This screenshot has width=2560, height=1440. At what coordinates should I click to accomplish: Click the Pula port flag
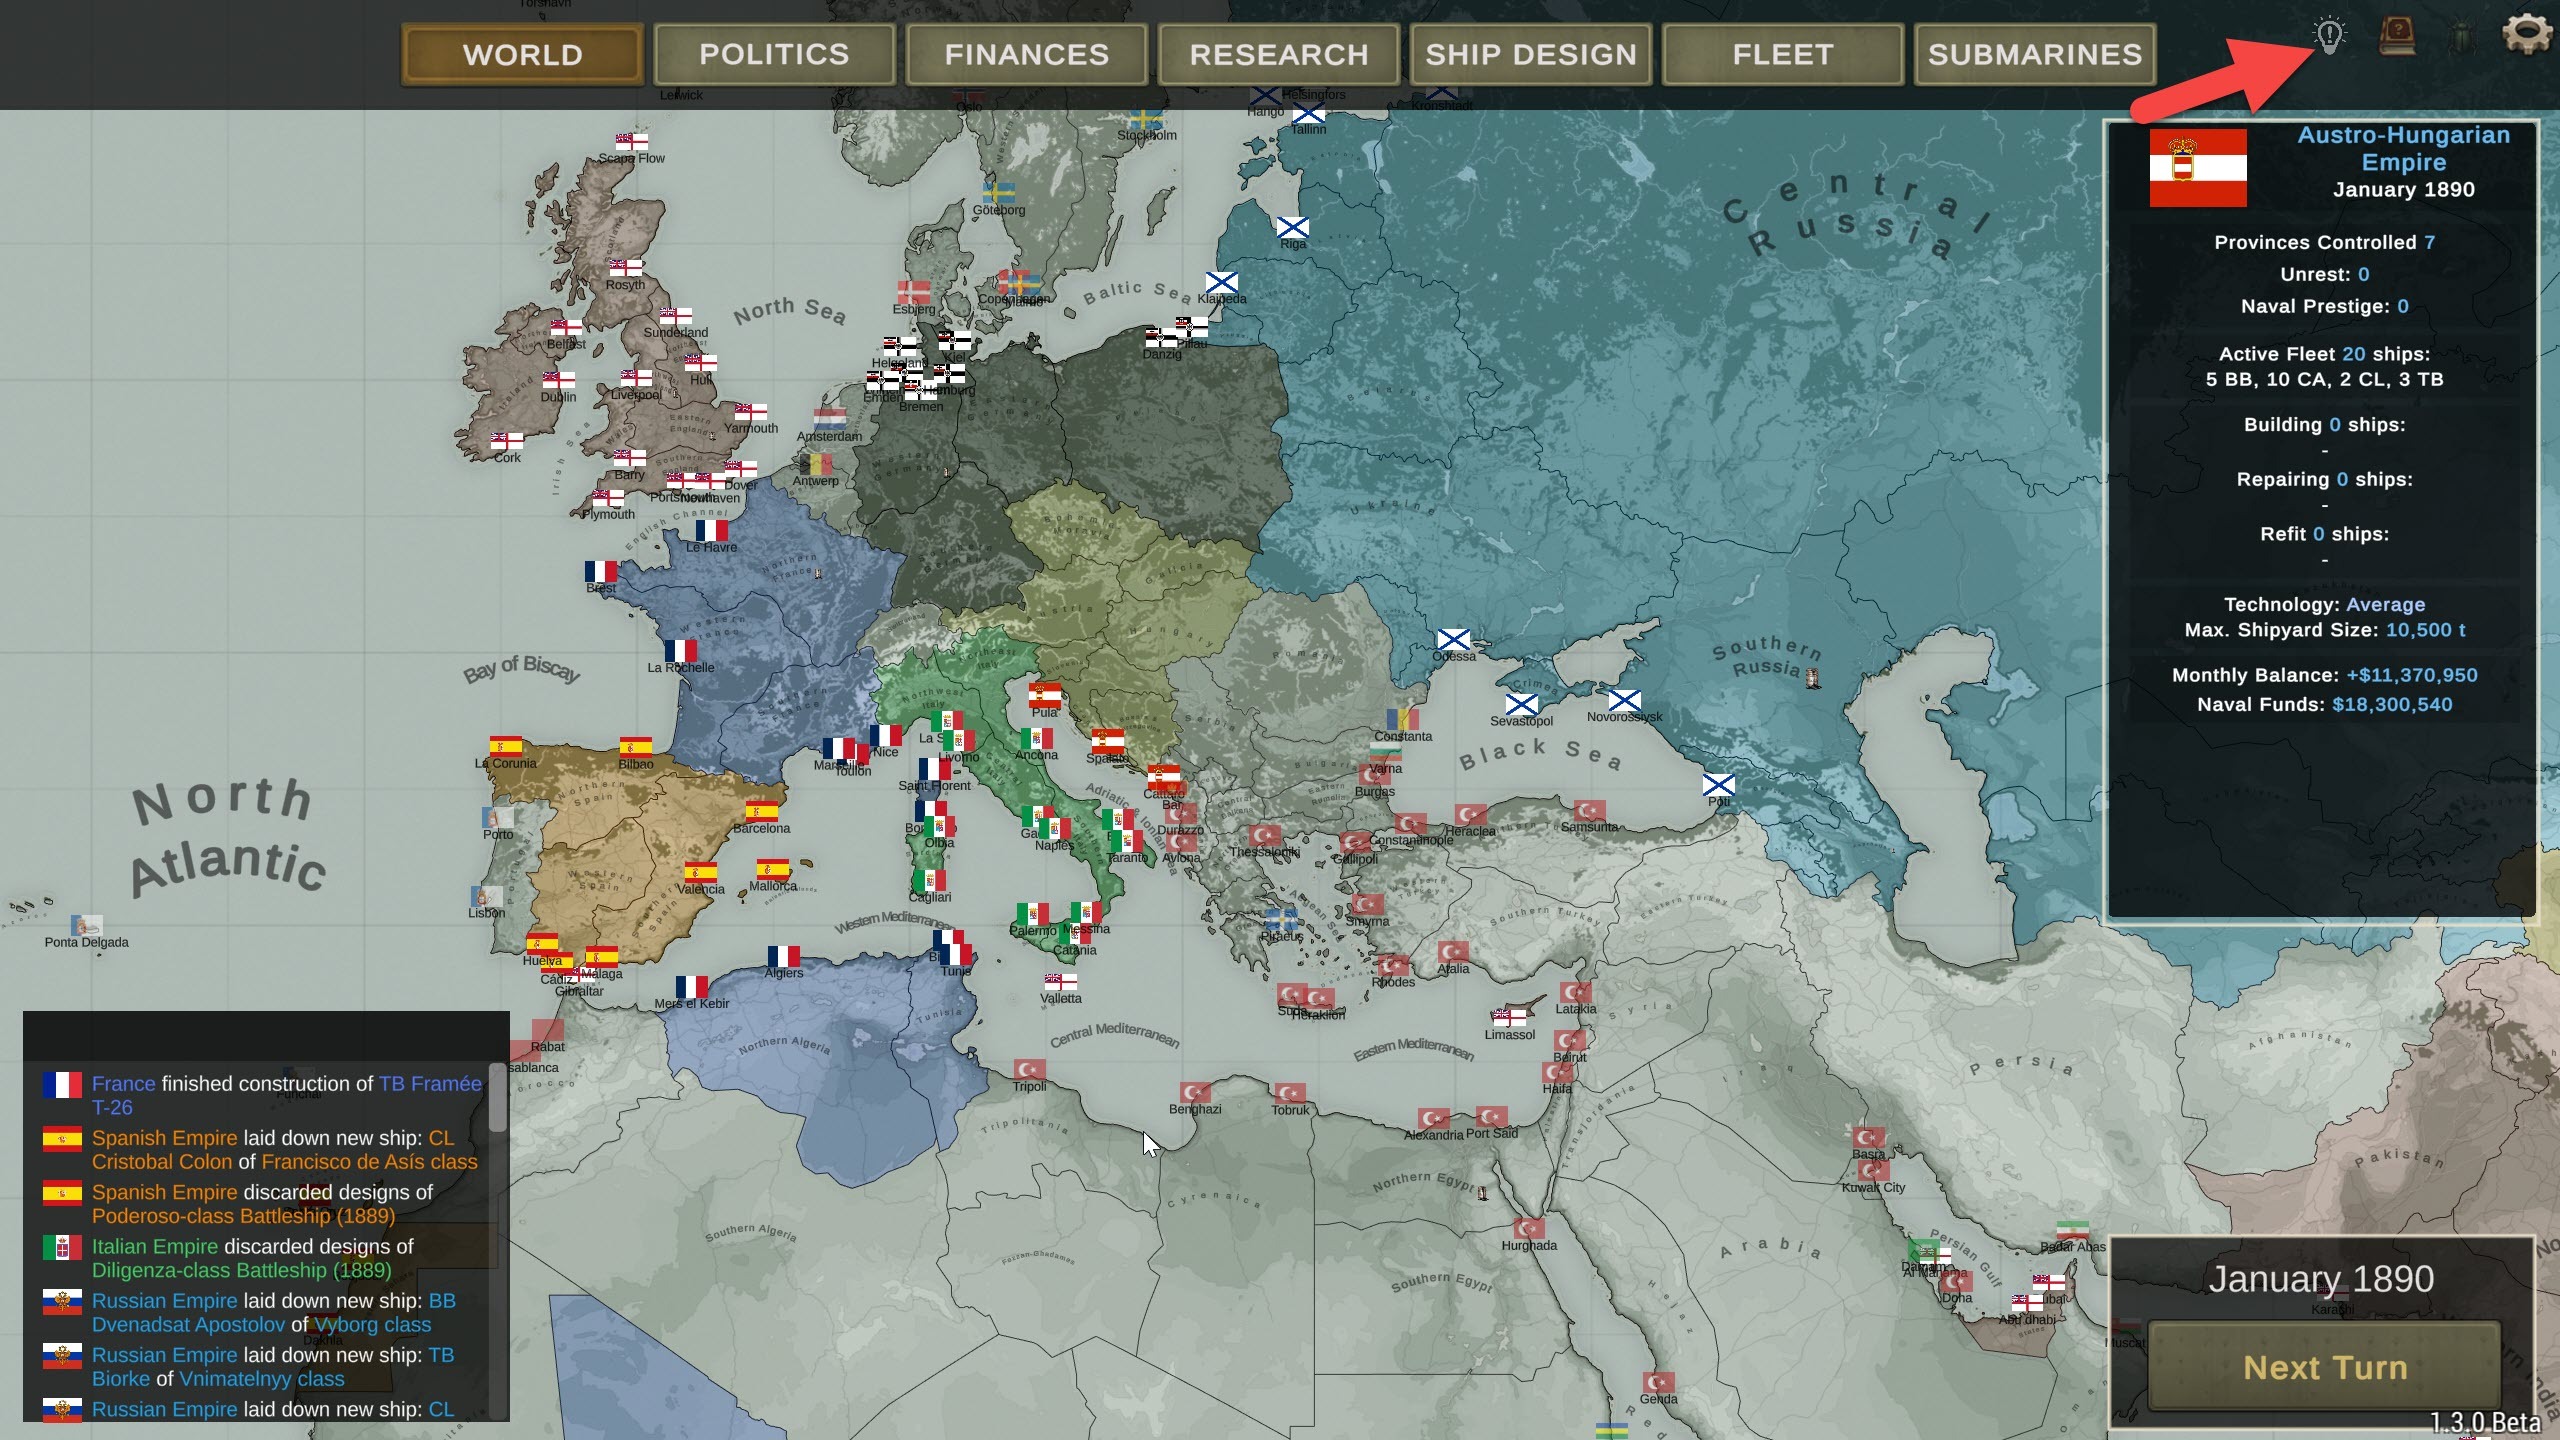pos(1045,694)
